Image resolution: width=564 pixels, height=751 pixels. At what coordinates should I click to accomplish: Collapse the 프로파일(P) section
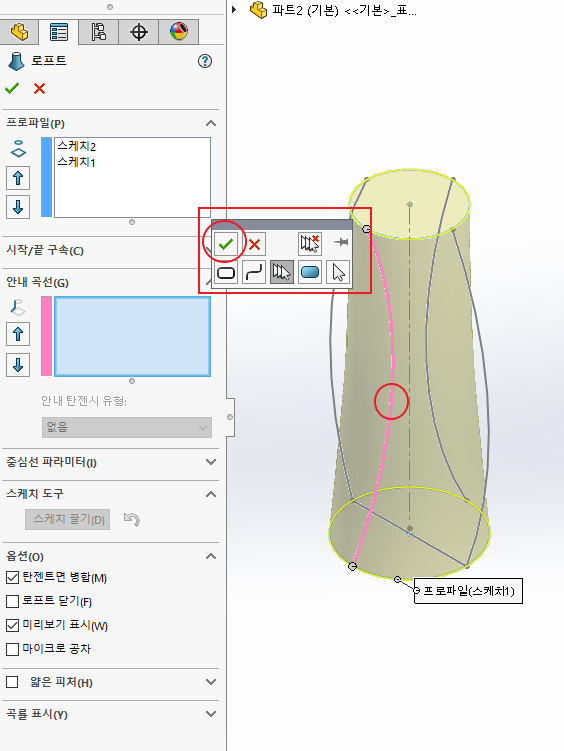[x=211, y=124]
